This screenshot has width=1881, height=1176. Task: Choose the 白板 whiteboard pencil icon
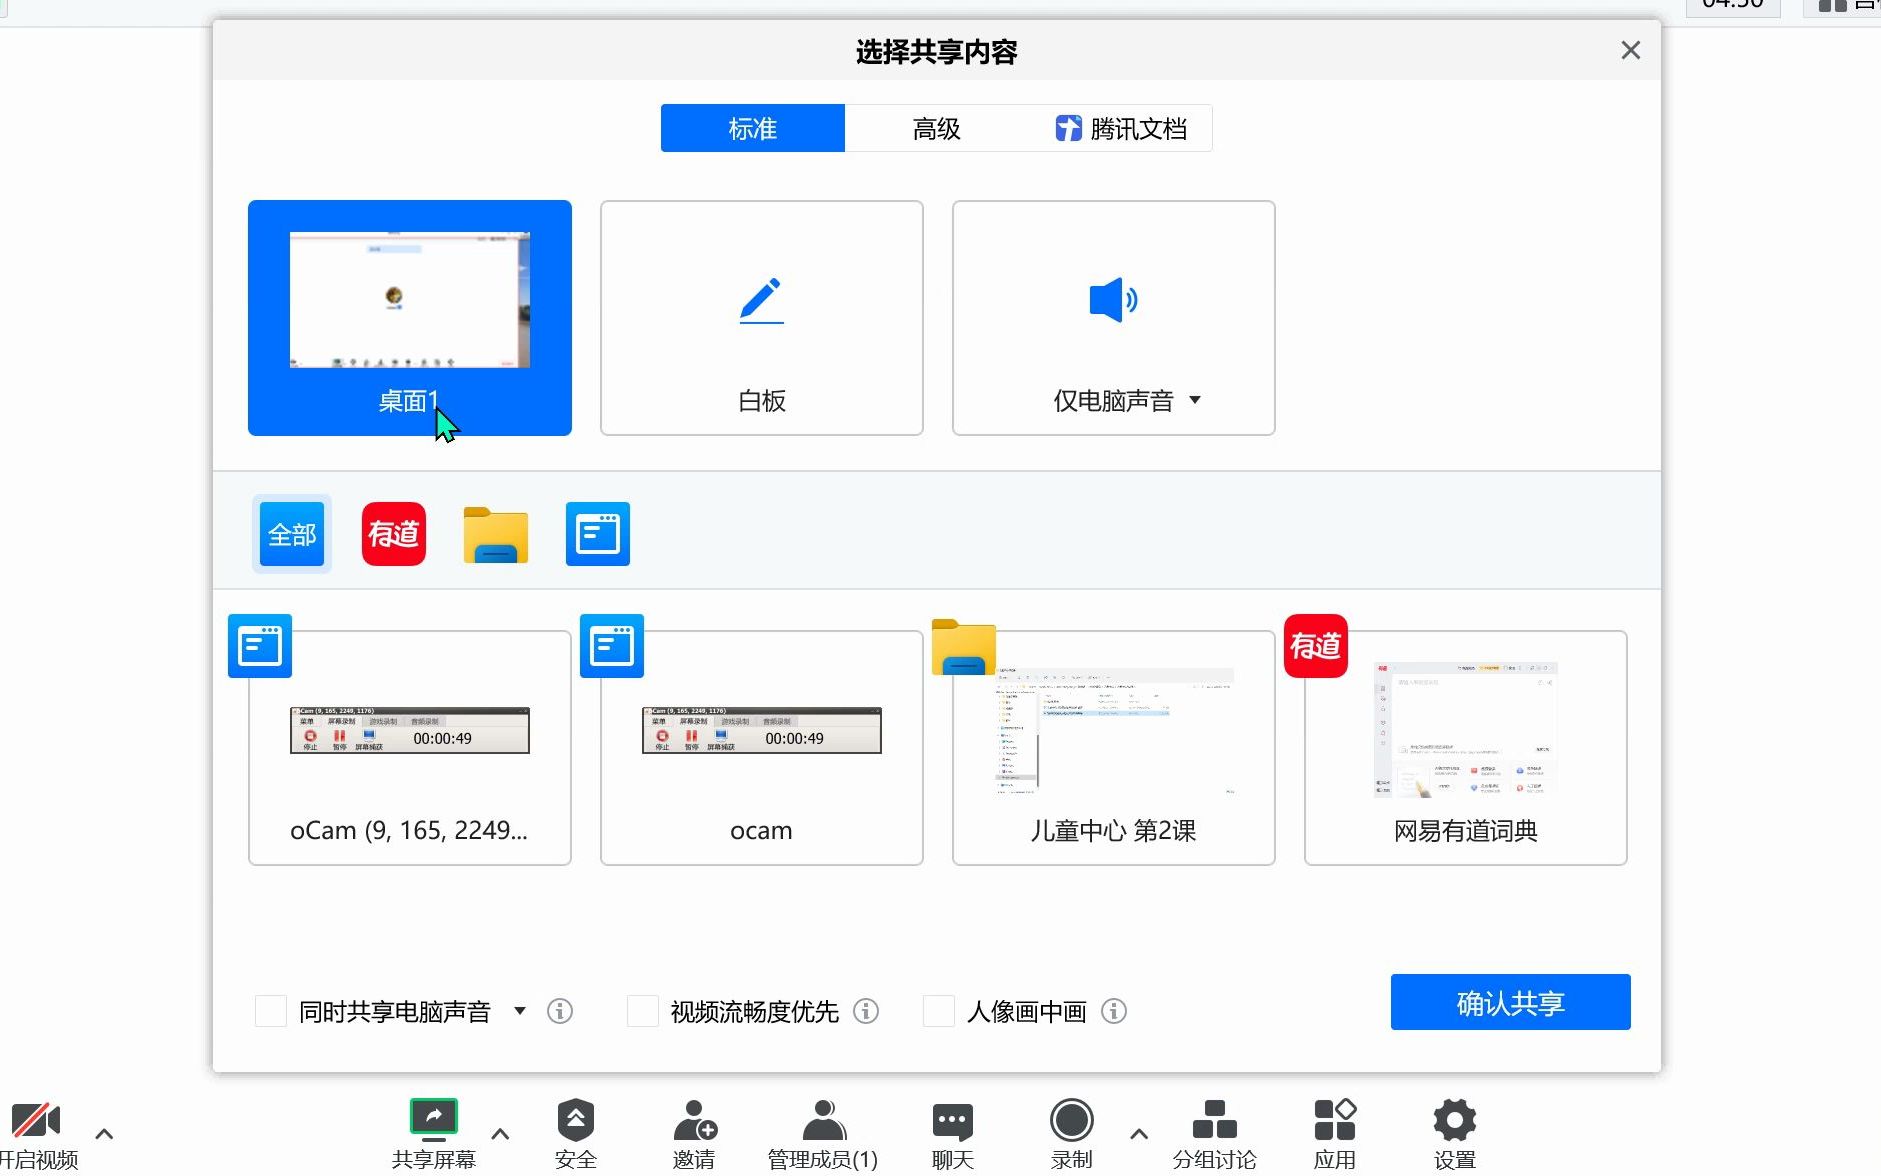tap(761, 300)
